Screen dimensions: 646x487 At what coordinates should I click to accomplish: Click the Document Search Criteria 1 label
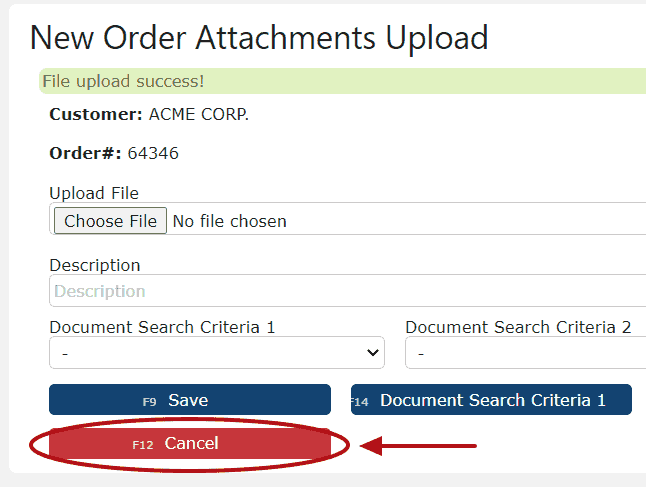point(162,327)
